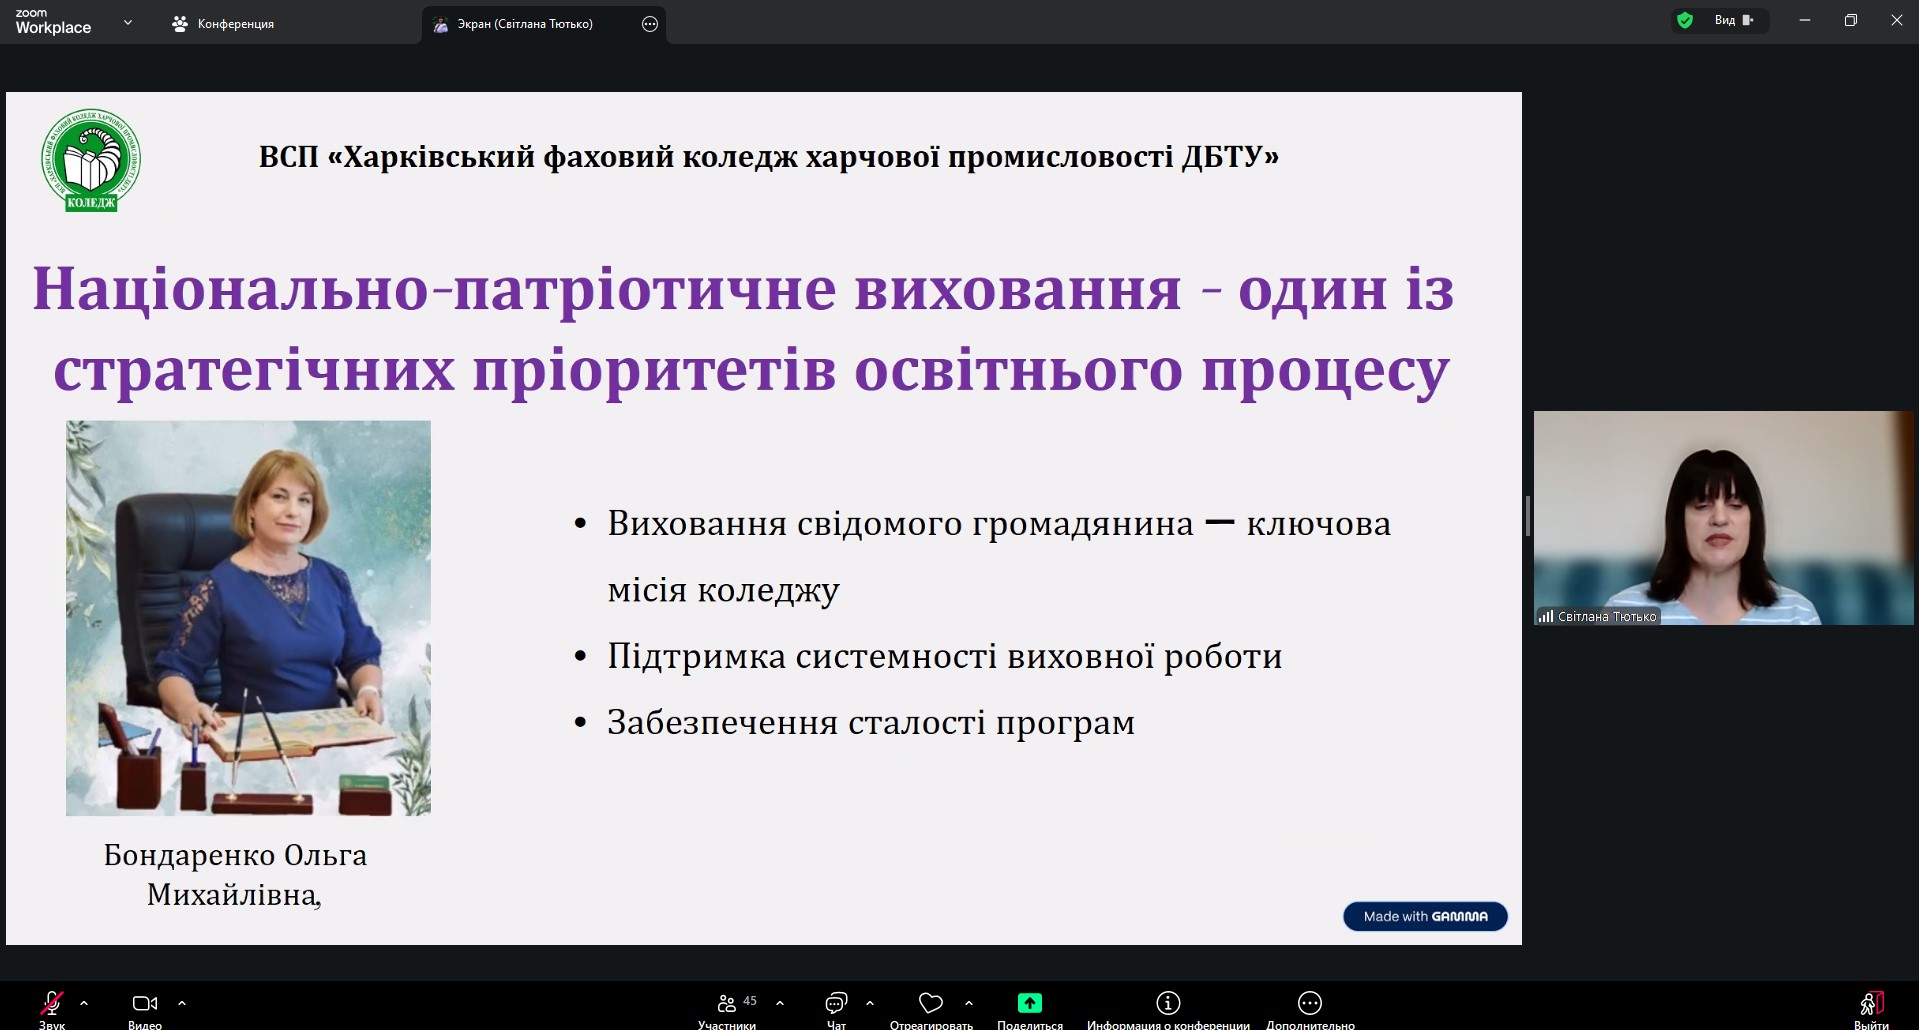Open Информация о конференции info icon
Image resolution: width=1919 pixels, height=1030 pixels.
(x=1168, y=1003)
